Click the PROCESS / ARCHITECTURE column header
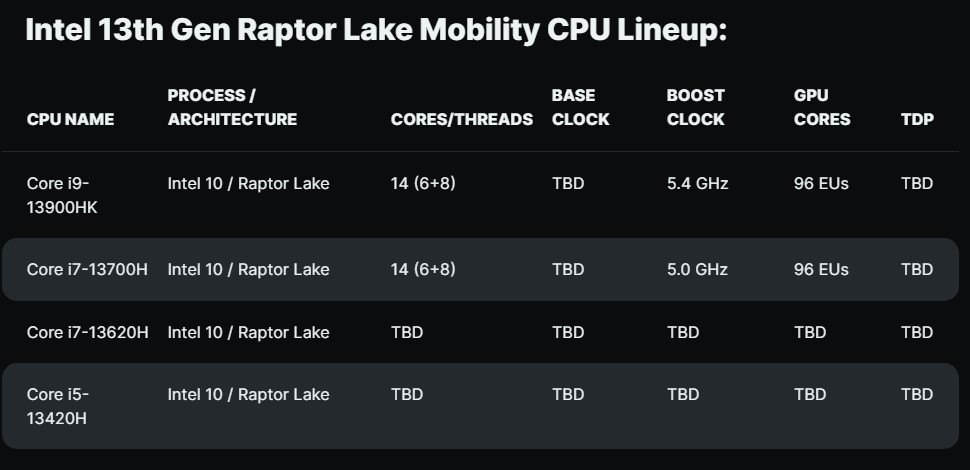Viewport: 970px width, 470px height. coord(232,107)
